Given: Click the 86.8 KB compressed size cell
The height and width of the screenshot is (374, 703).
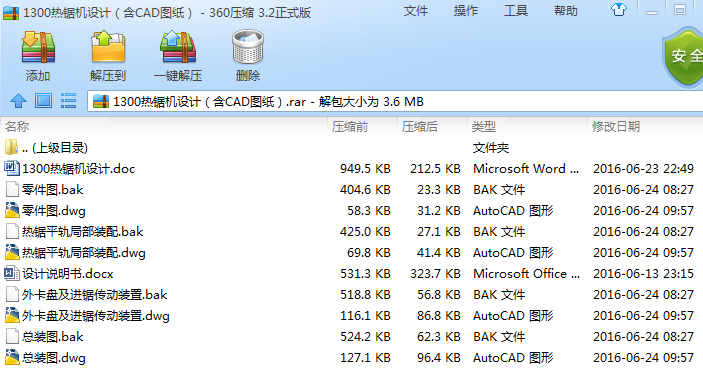Looking at the screenshot, I should coord(438,316).
